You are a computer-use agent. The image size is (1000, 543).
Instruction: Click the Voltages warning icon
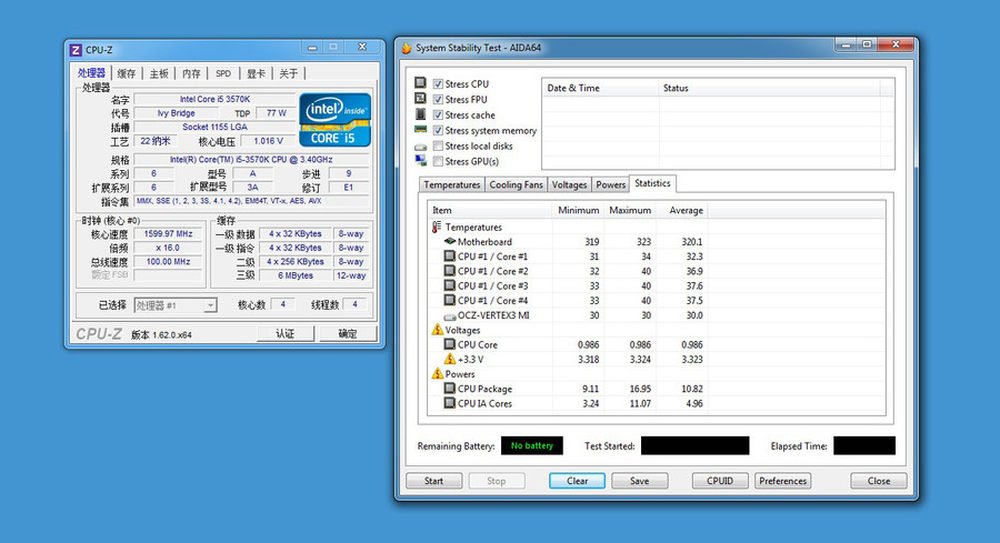click(437, 329)
